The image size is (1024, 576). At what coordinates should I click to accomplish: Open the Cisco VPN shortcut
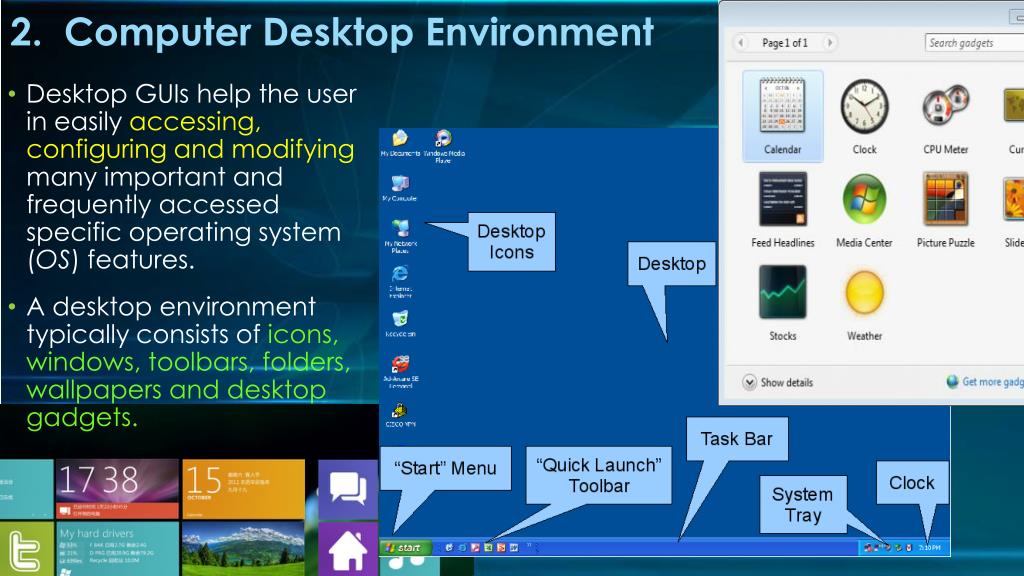[400, 415]
